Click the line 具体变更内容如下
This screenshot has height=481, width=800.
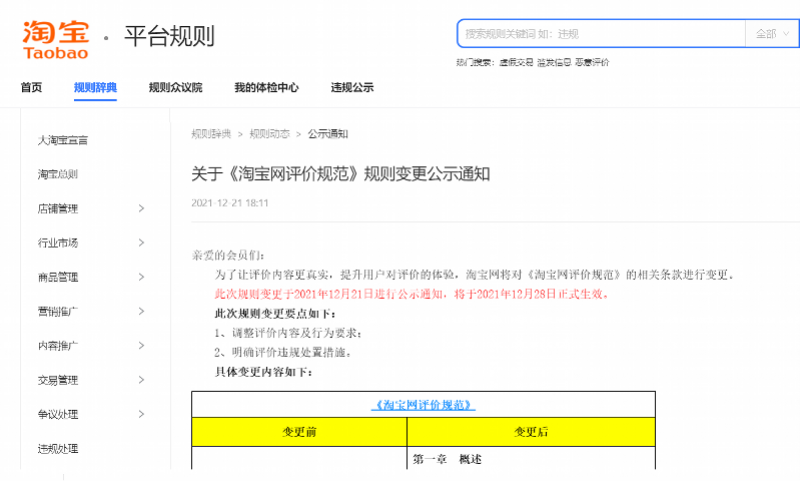click(x=264, y=372)
